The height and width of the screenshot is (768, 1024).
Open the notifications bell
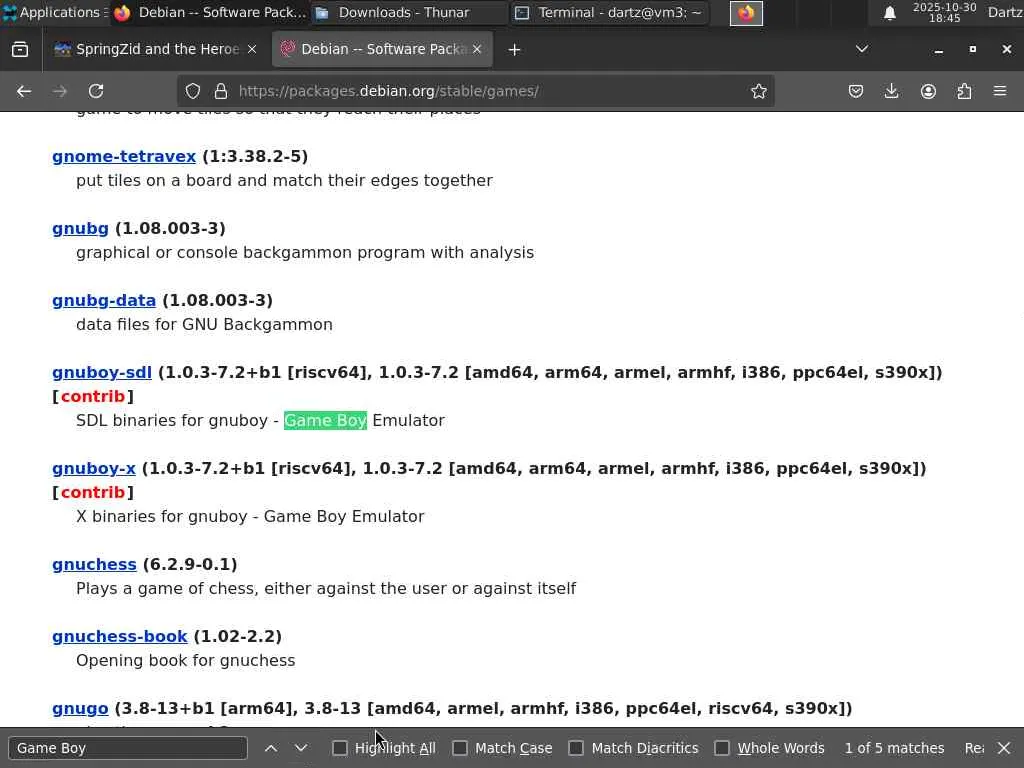(x=889, y=13)
